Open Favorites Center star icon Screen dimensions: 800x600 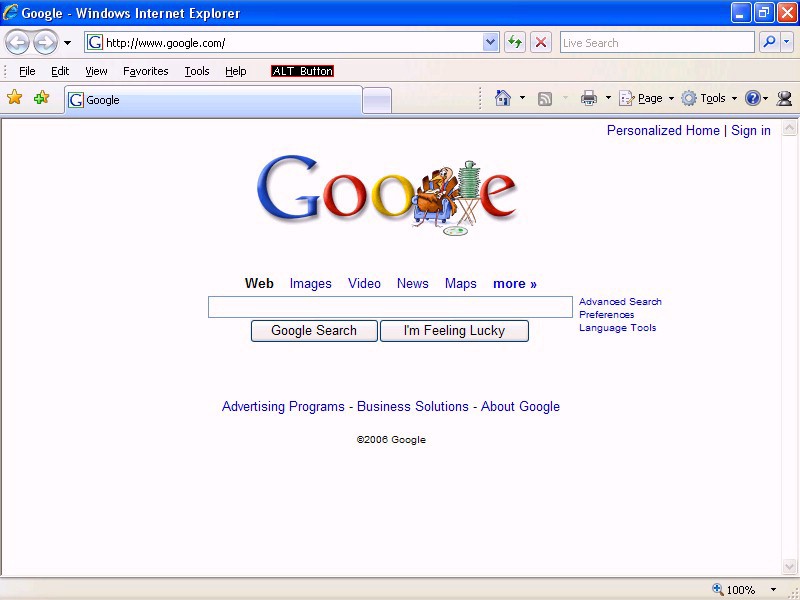point(15,97)
